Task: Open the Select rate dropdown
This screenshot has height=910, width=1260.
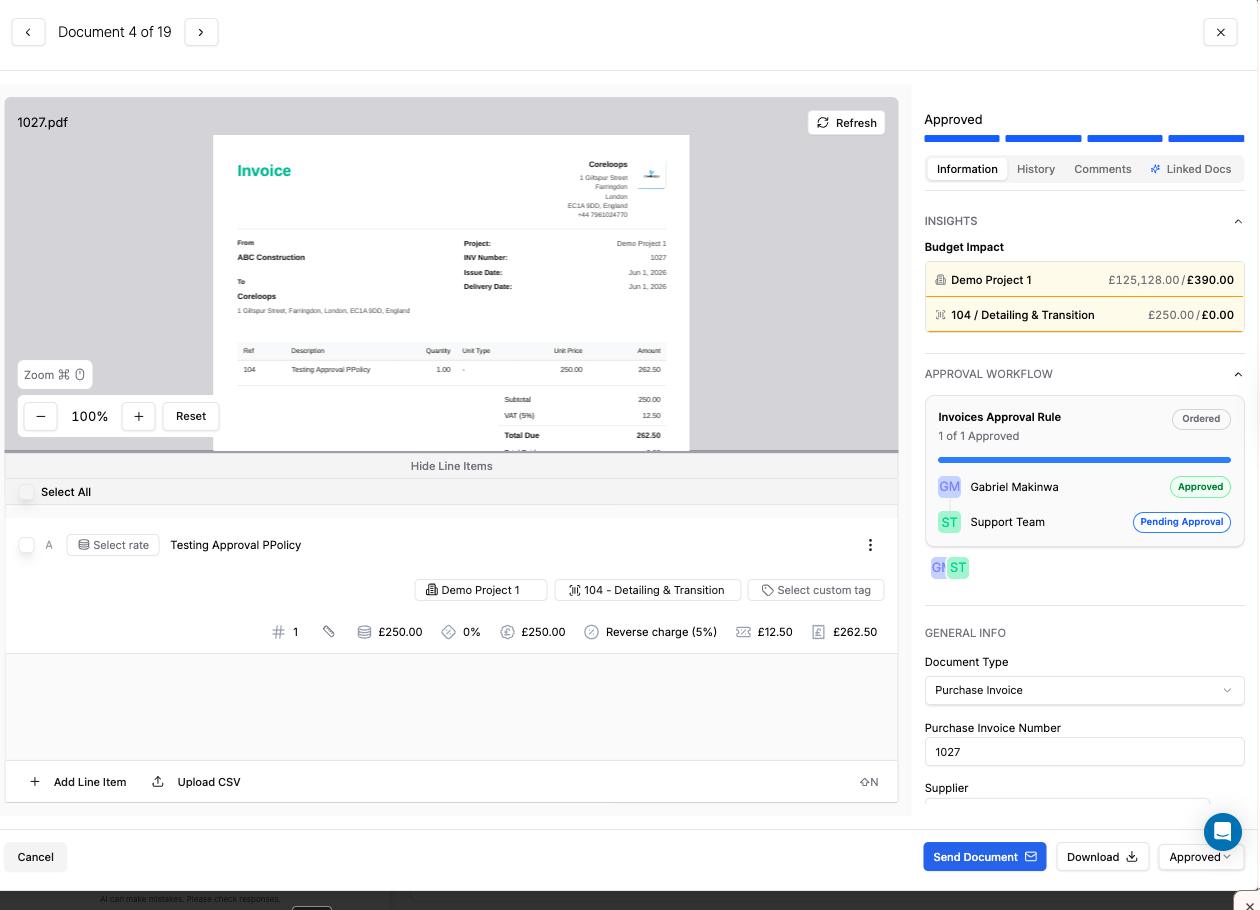Action: [x=113, y=545]
